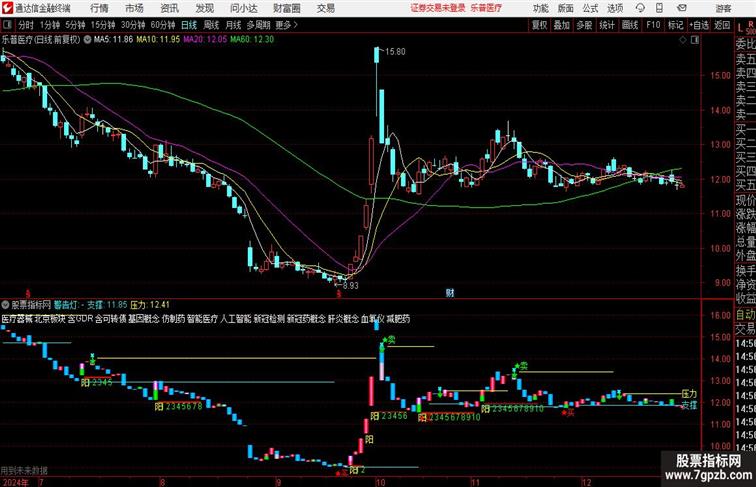Open the F10 company info button

[653, 25]
